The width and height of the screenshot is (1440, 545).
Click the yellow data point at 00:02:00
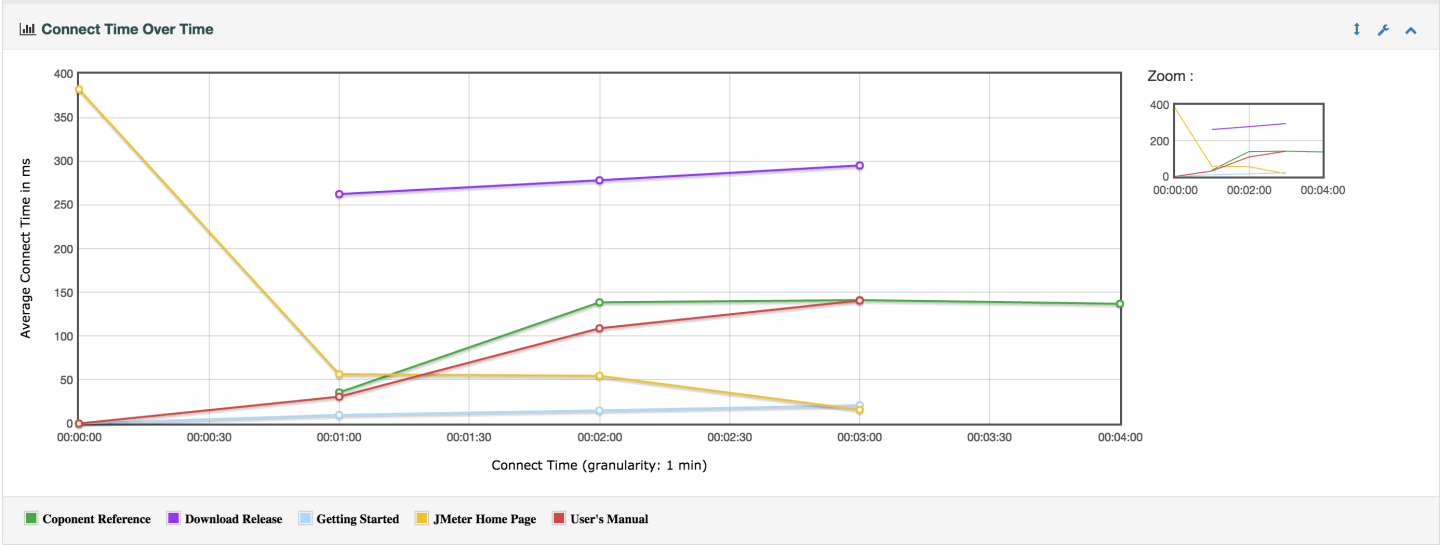599,376
